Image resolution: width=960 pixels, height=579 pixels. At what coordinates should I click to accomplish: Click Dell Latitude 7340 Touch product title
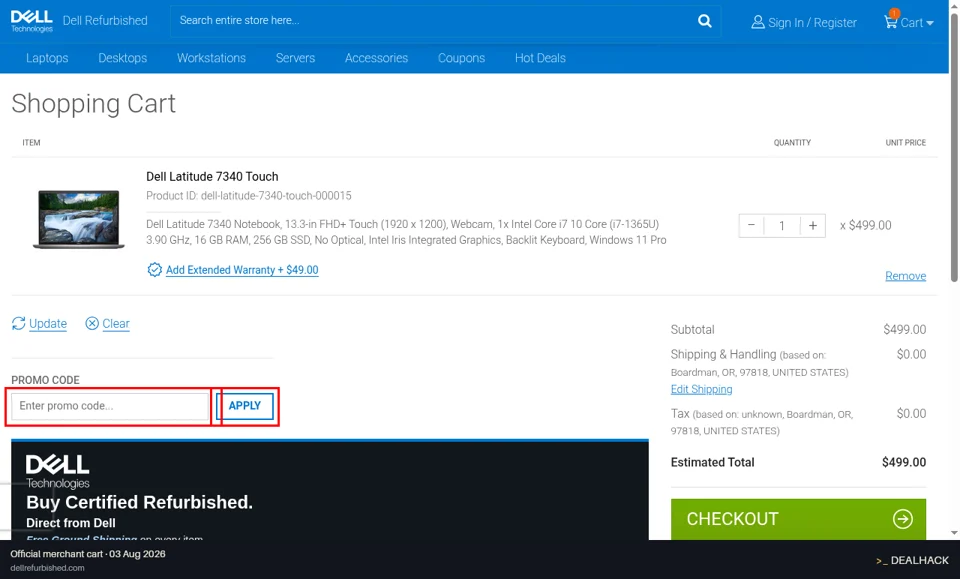pyautogui.click(x=212, y=176)
